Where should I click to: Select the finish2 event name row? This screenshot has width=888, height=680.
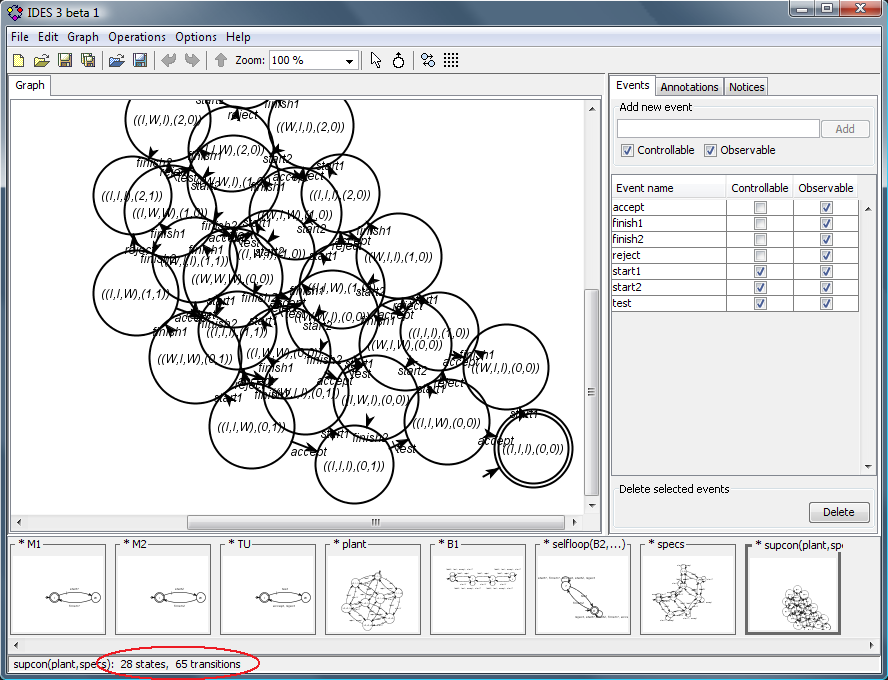668,239
